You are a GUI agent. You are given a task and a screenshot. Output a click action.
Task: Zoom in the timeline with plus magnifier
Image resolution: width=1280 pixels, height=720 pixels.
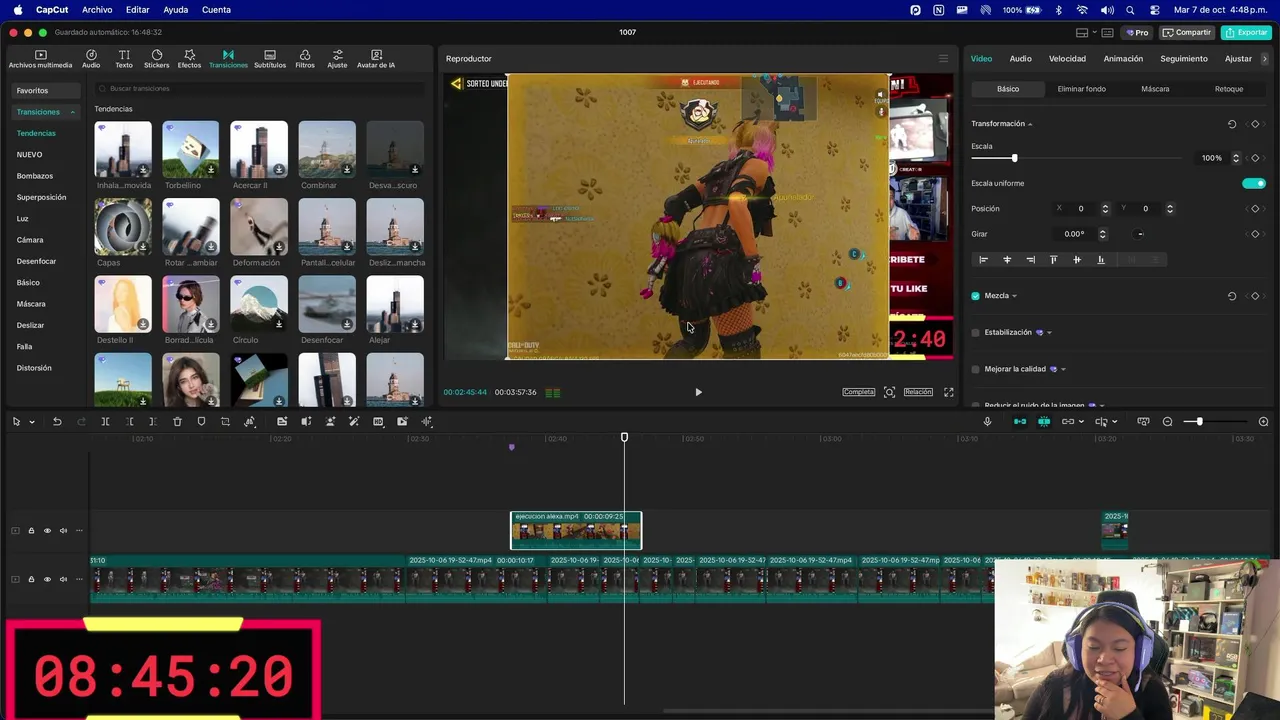click(1263, 422)
